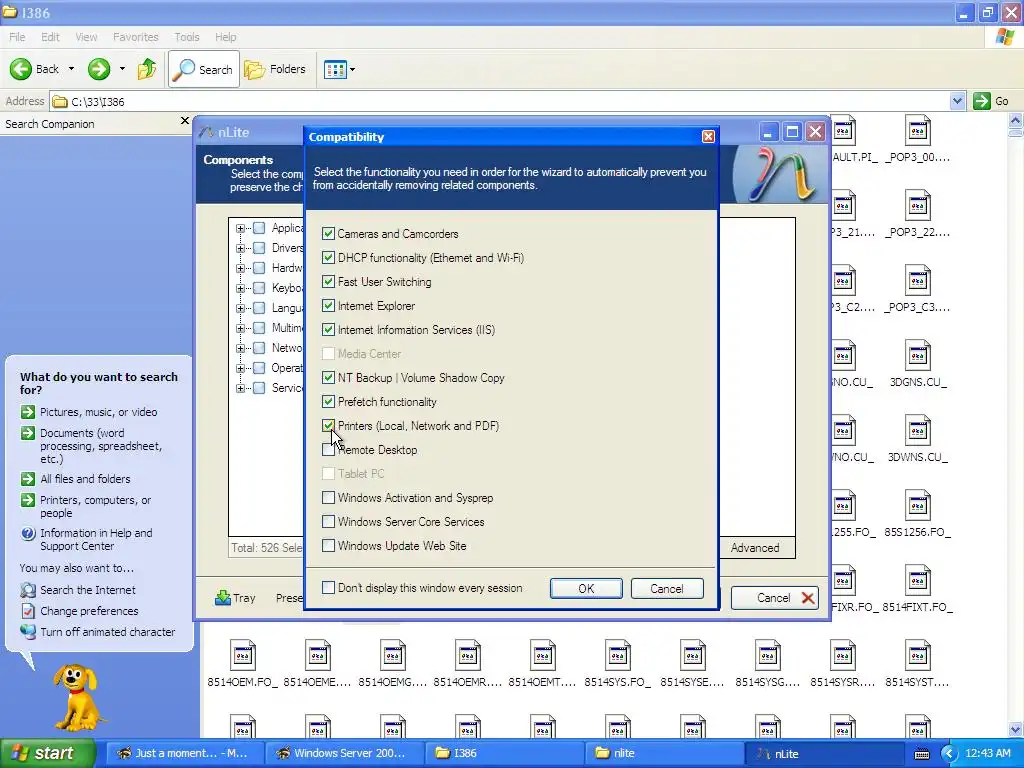The height and width of the screenshot is (768, 1024).
Task: Click the nLite Cancel button with red X
Action: [775, 598]
